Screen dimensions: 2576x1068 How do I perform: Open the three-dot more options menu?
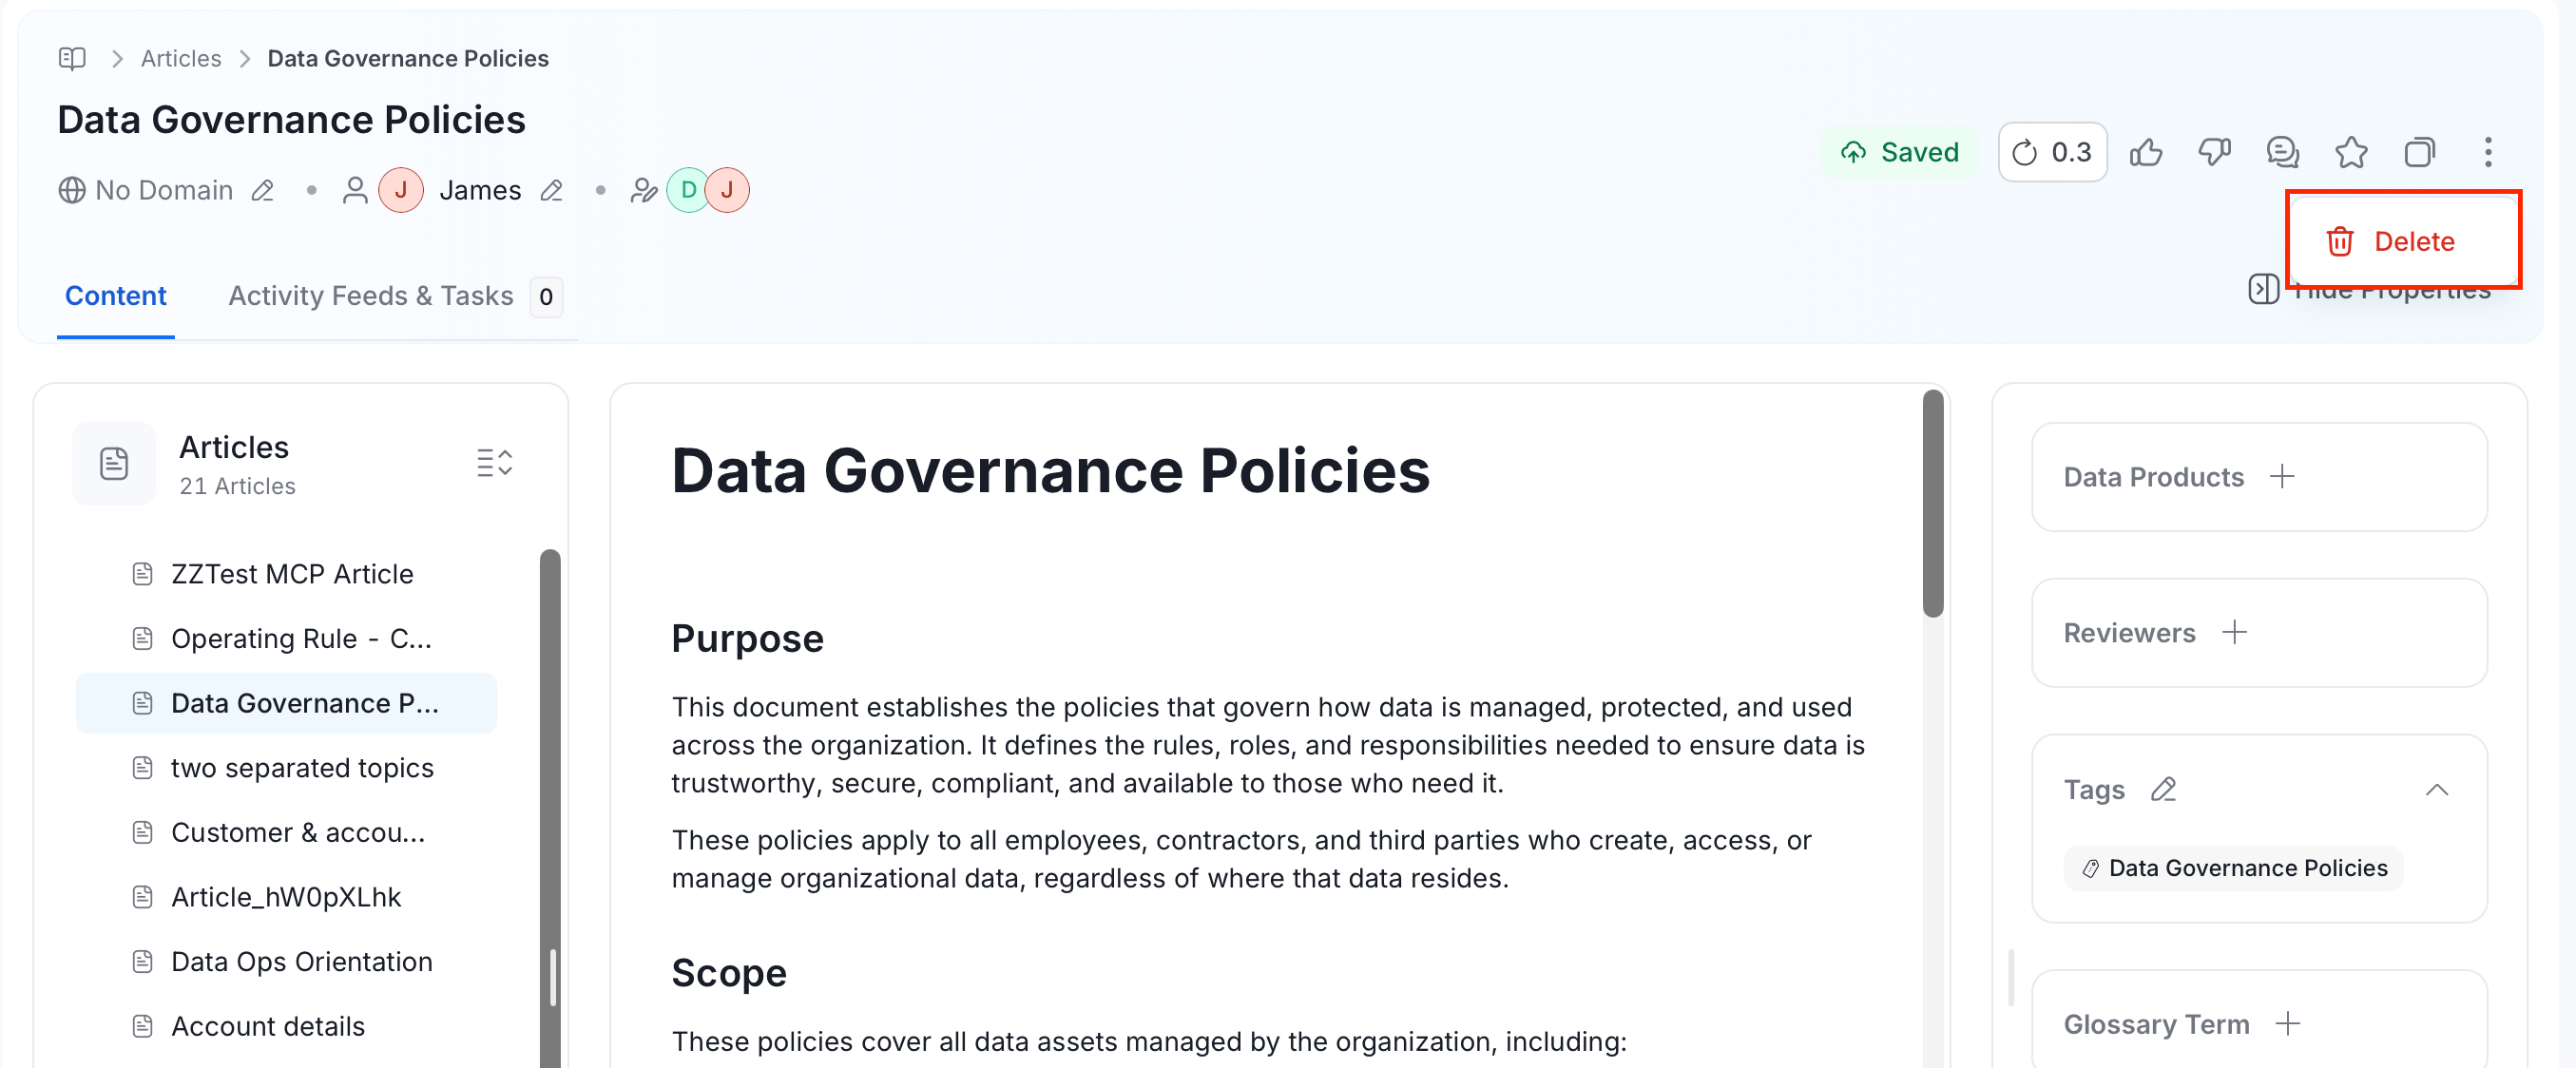coord(2488,153)
